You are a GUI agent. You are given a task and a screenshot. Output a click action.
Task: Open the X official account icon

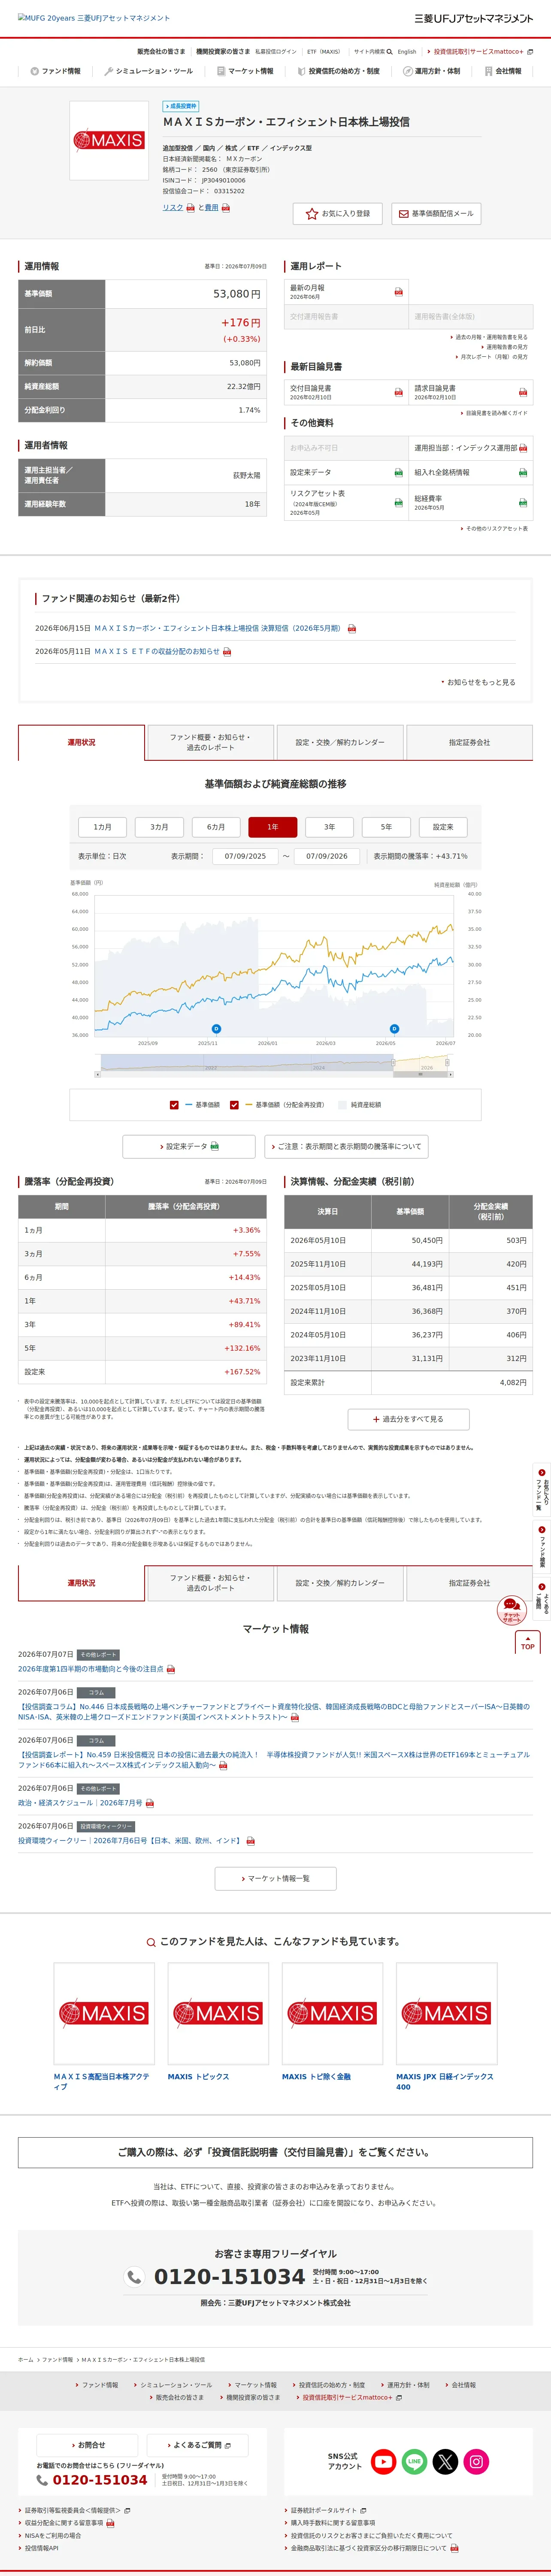click(x=446, y=2461)
